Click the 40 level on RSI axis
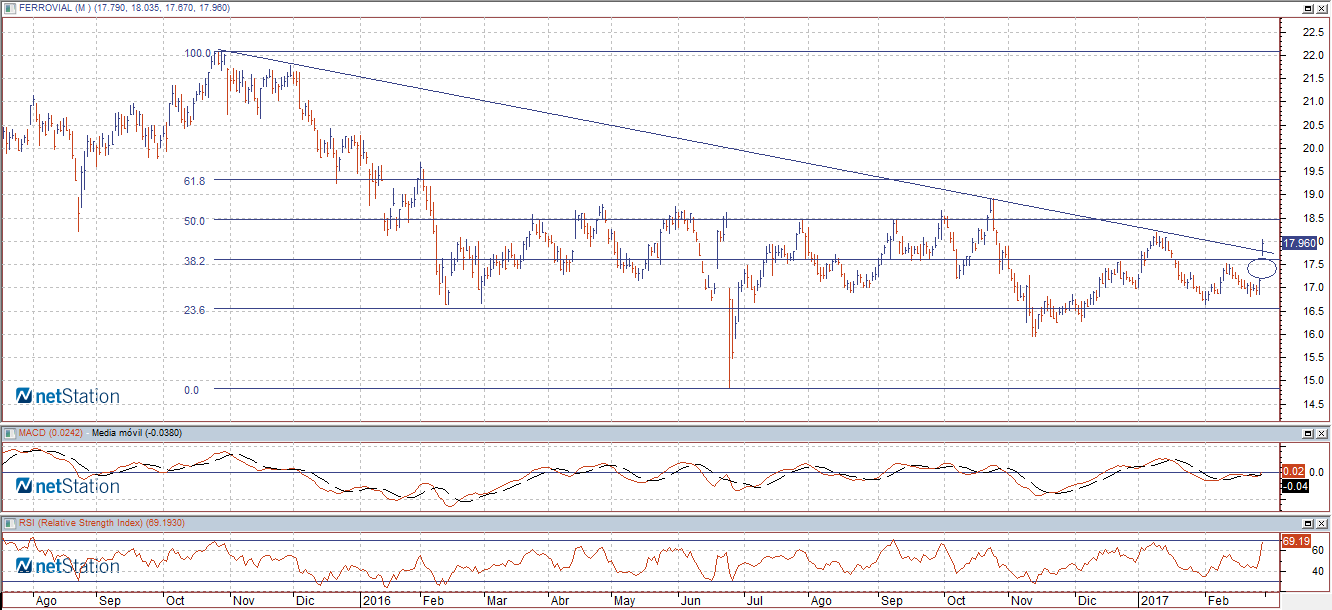 tap(1318, 572)
